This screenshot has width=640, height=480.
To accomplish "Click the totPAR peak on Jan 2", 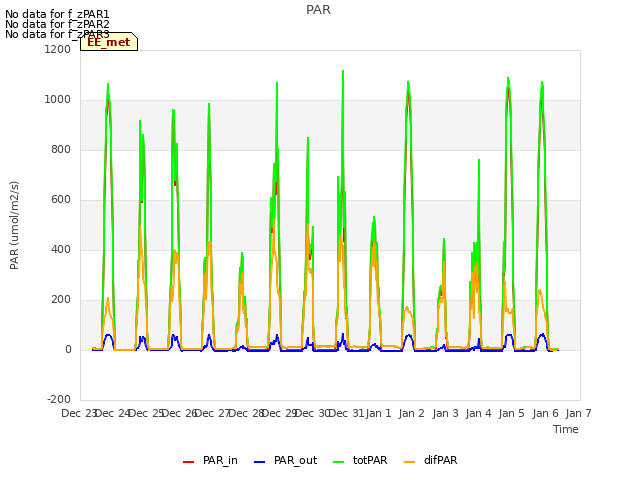I will coord(408,82).
